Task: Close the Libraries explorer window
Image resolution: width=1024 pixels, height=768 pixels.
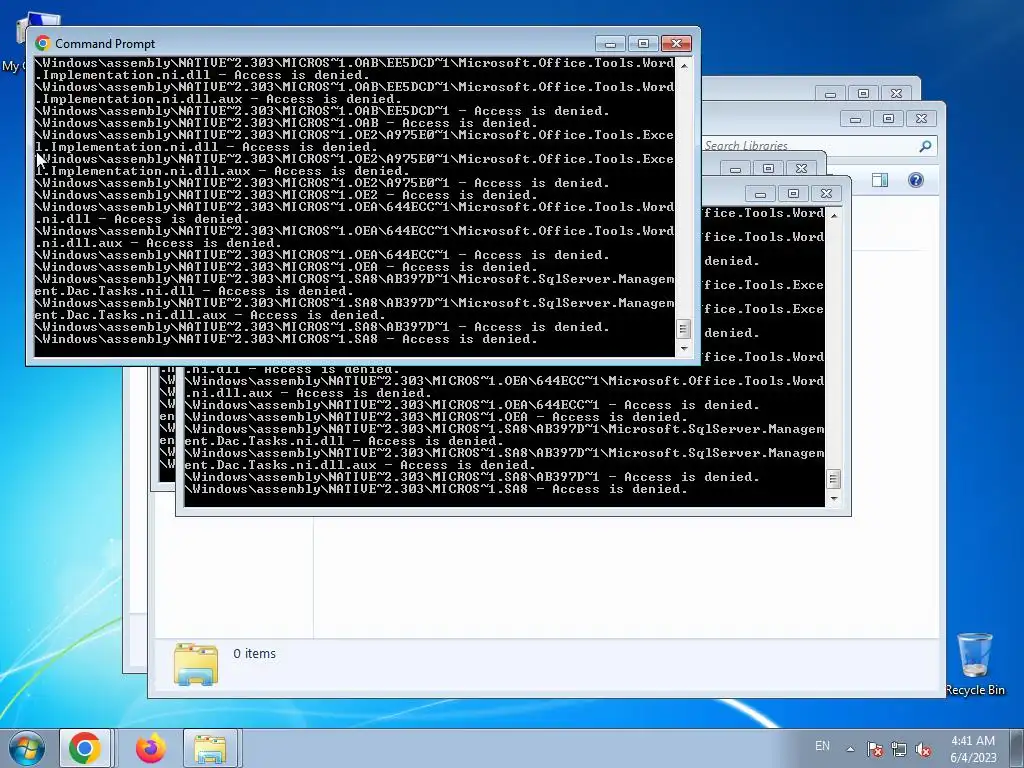Action: pos(921,118)
